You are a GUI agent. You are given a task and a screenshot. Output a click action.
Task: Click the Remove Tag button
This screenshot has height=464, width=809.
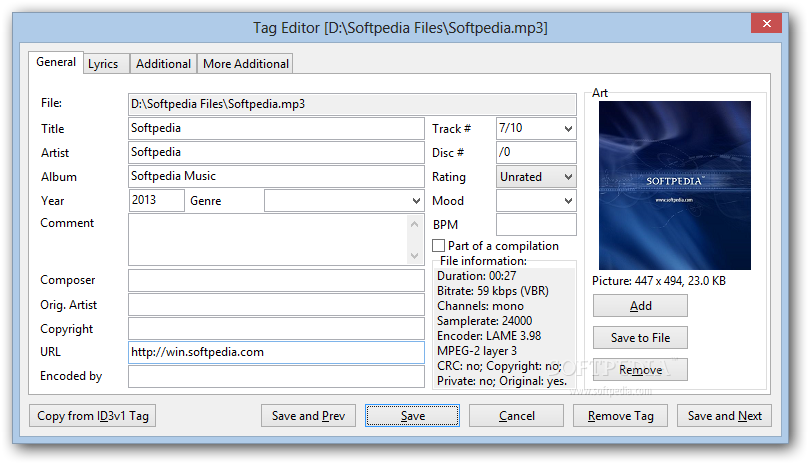620,416
